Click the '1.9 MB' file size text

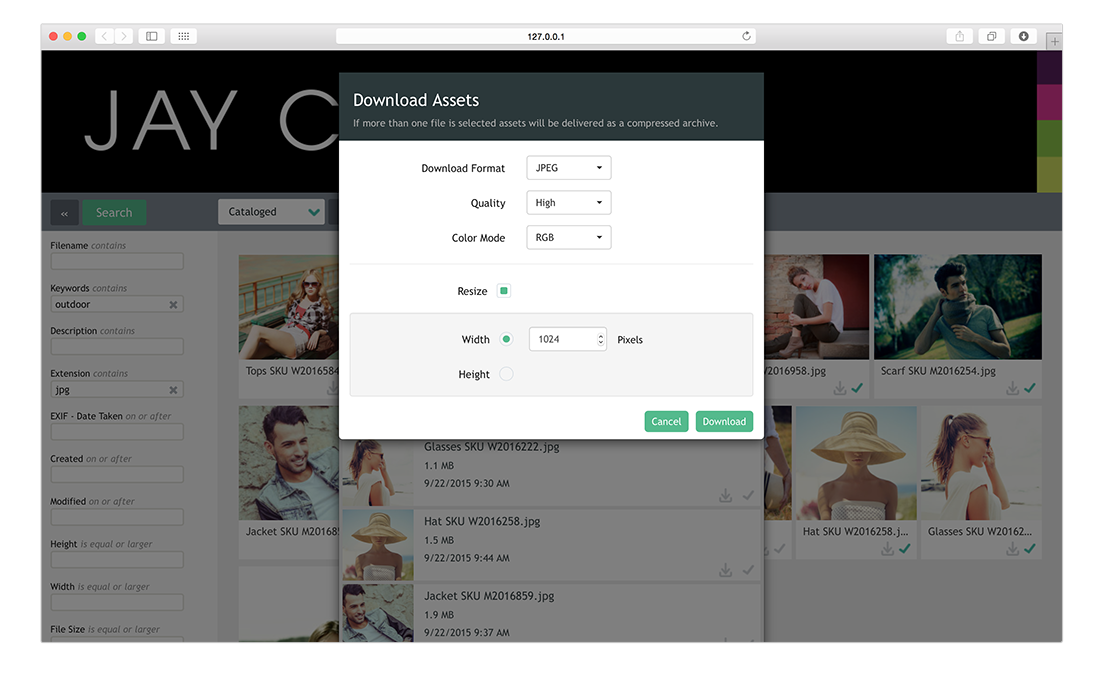click(x=439, y=615)
